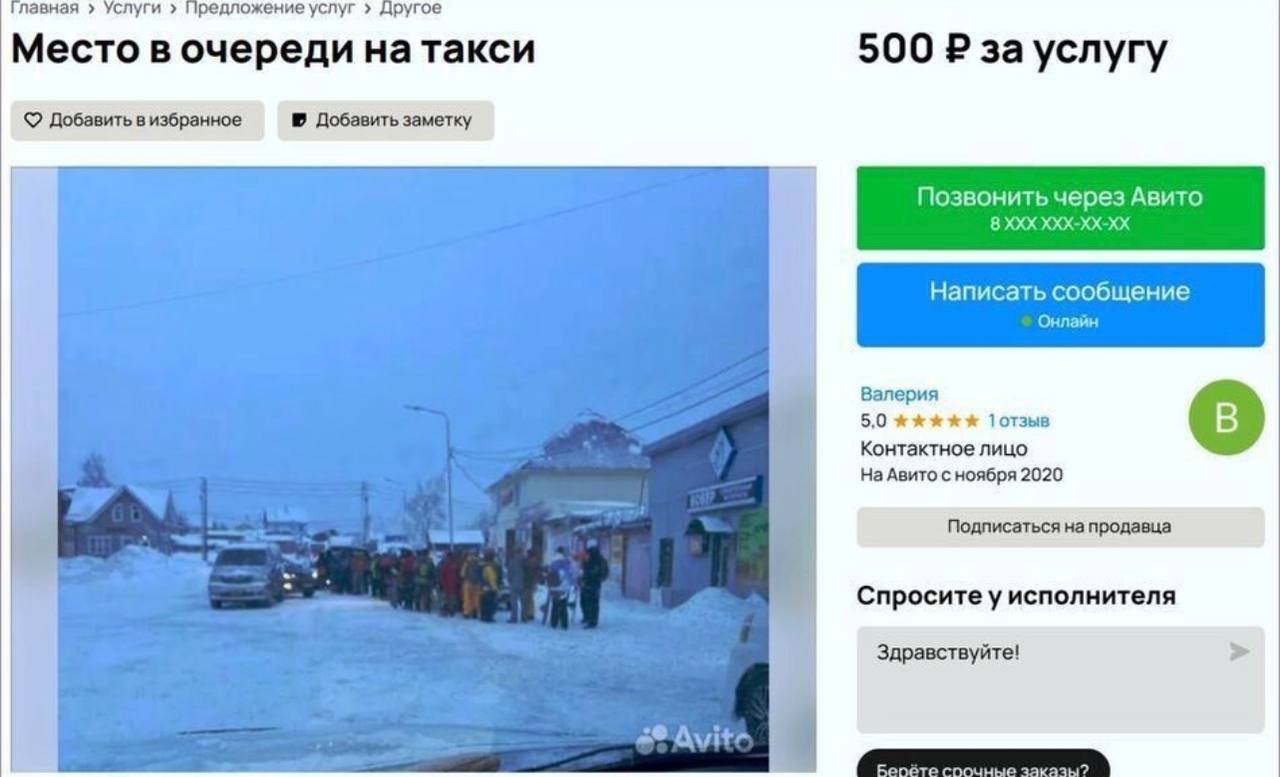Click the Здравствуйте! message field

tap(1060, 680)
